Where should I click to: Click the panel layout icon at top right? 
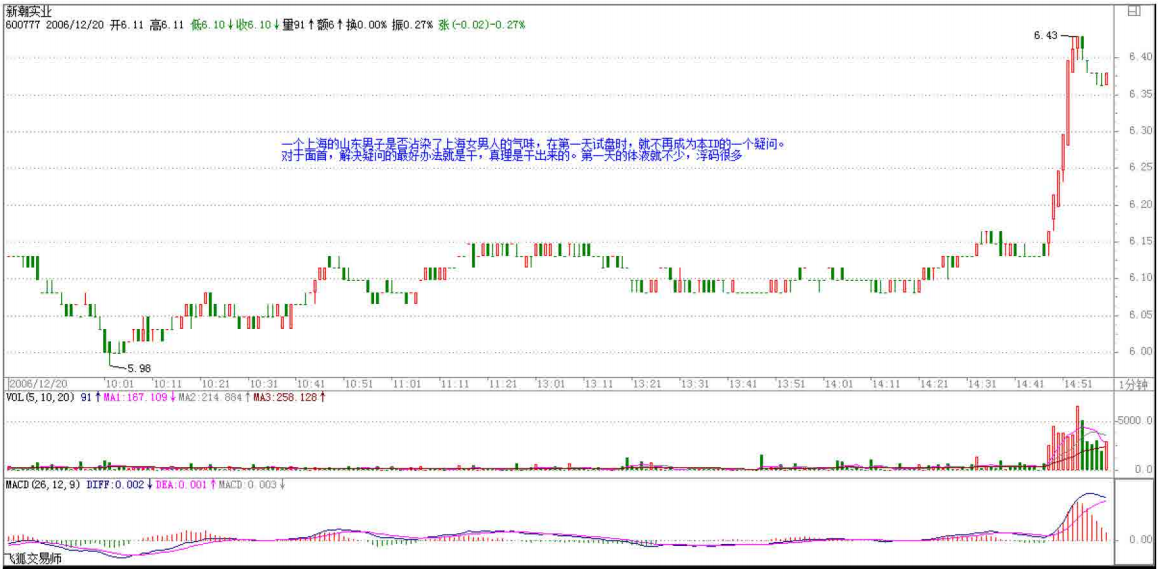point(1134,12)
